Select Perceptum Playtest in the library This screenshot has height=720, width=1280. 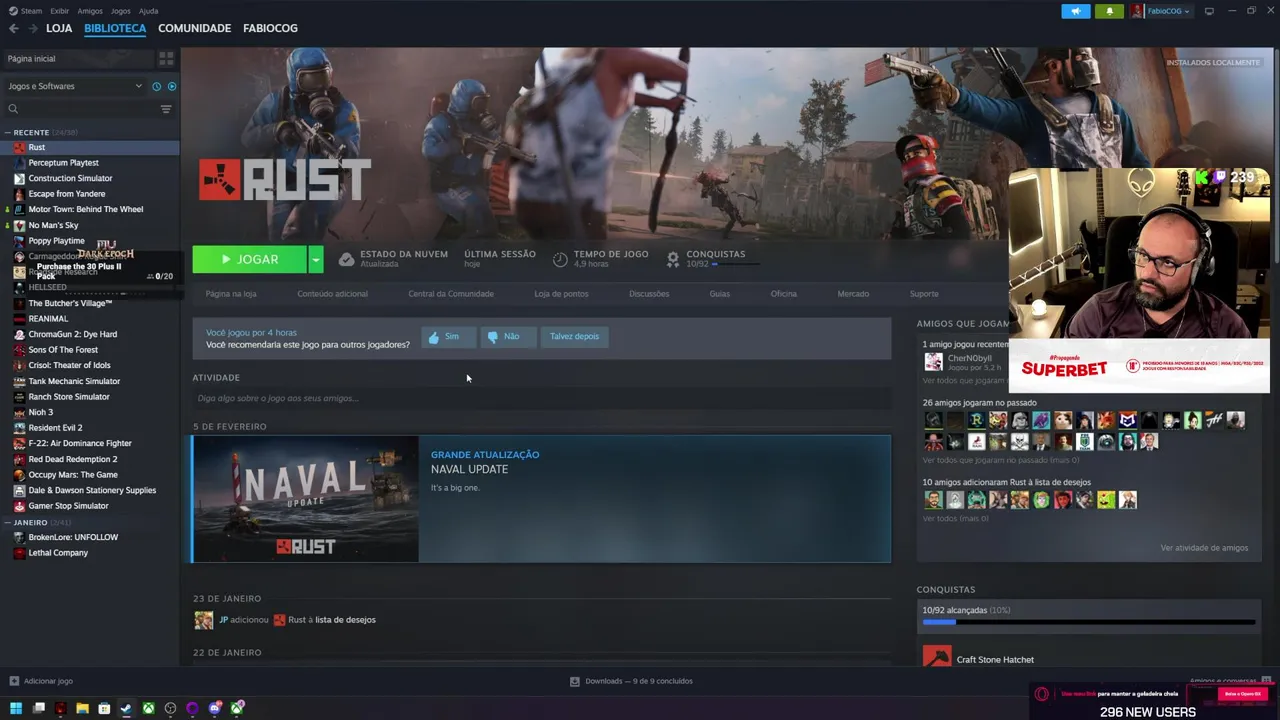63,163
